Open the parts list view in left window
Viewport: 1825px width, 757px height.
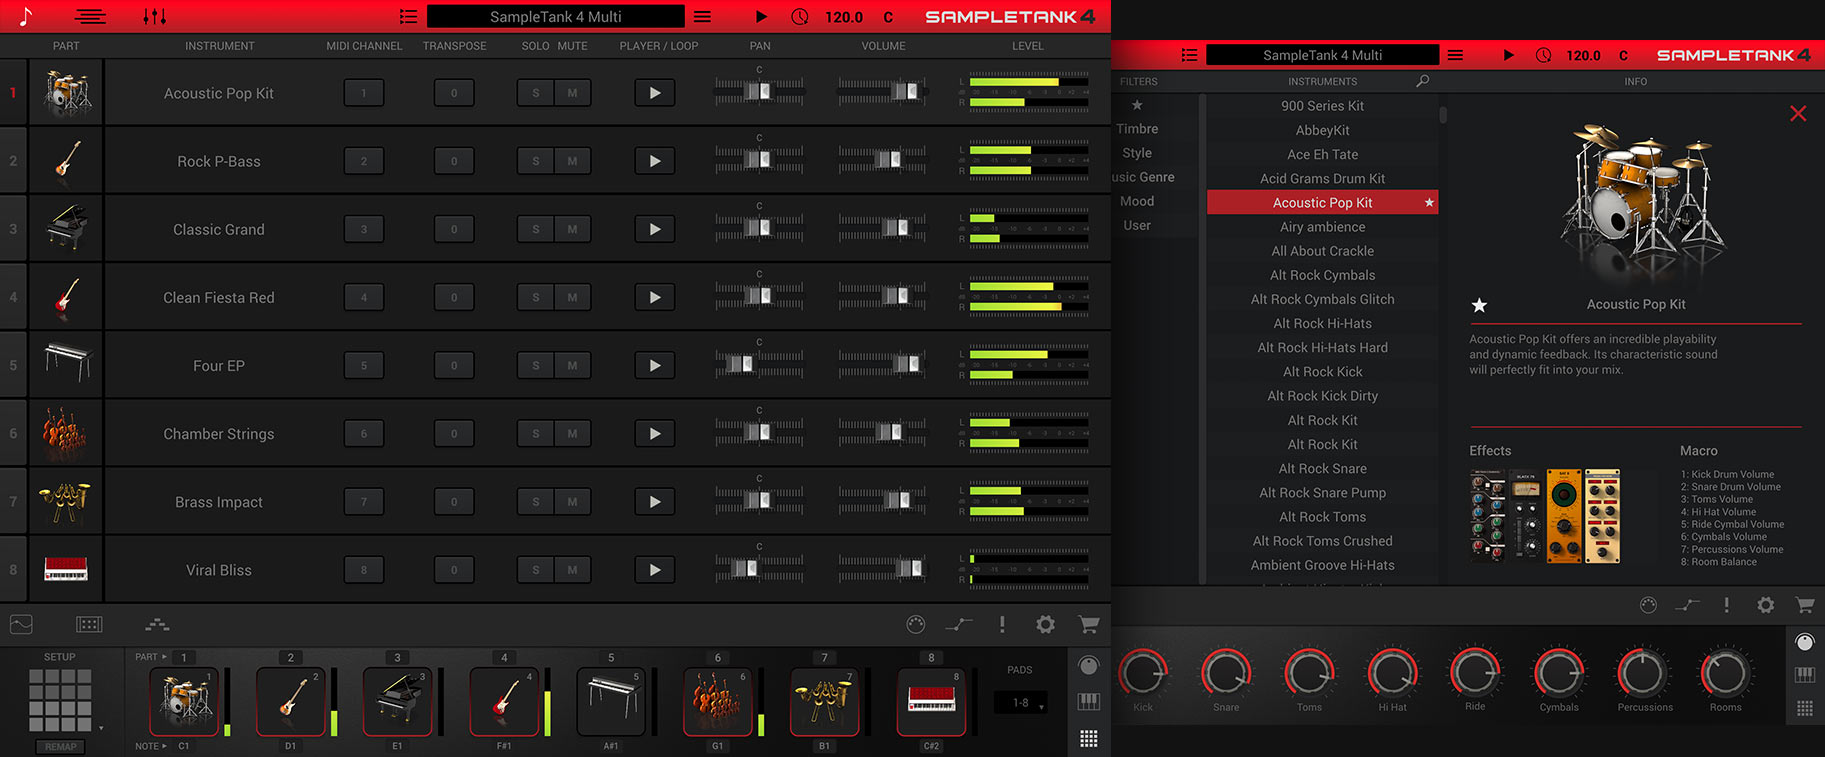pyautogui.click(x=90, y=16)
